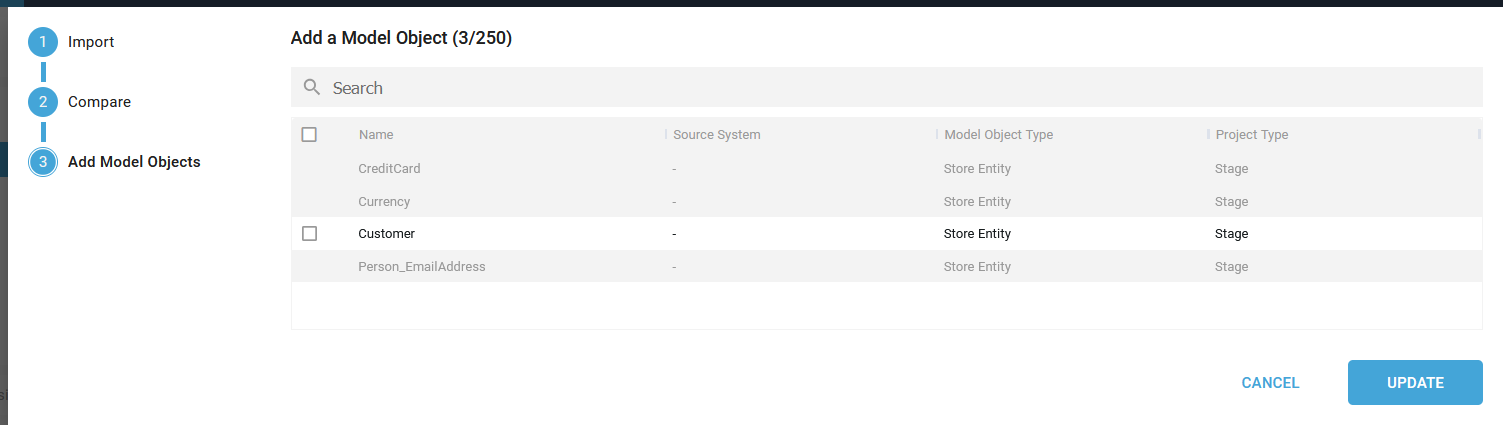Select the Add Model Objects step
The image size is (1503, 425).
(134, 162)
